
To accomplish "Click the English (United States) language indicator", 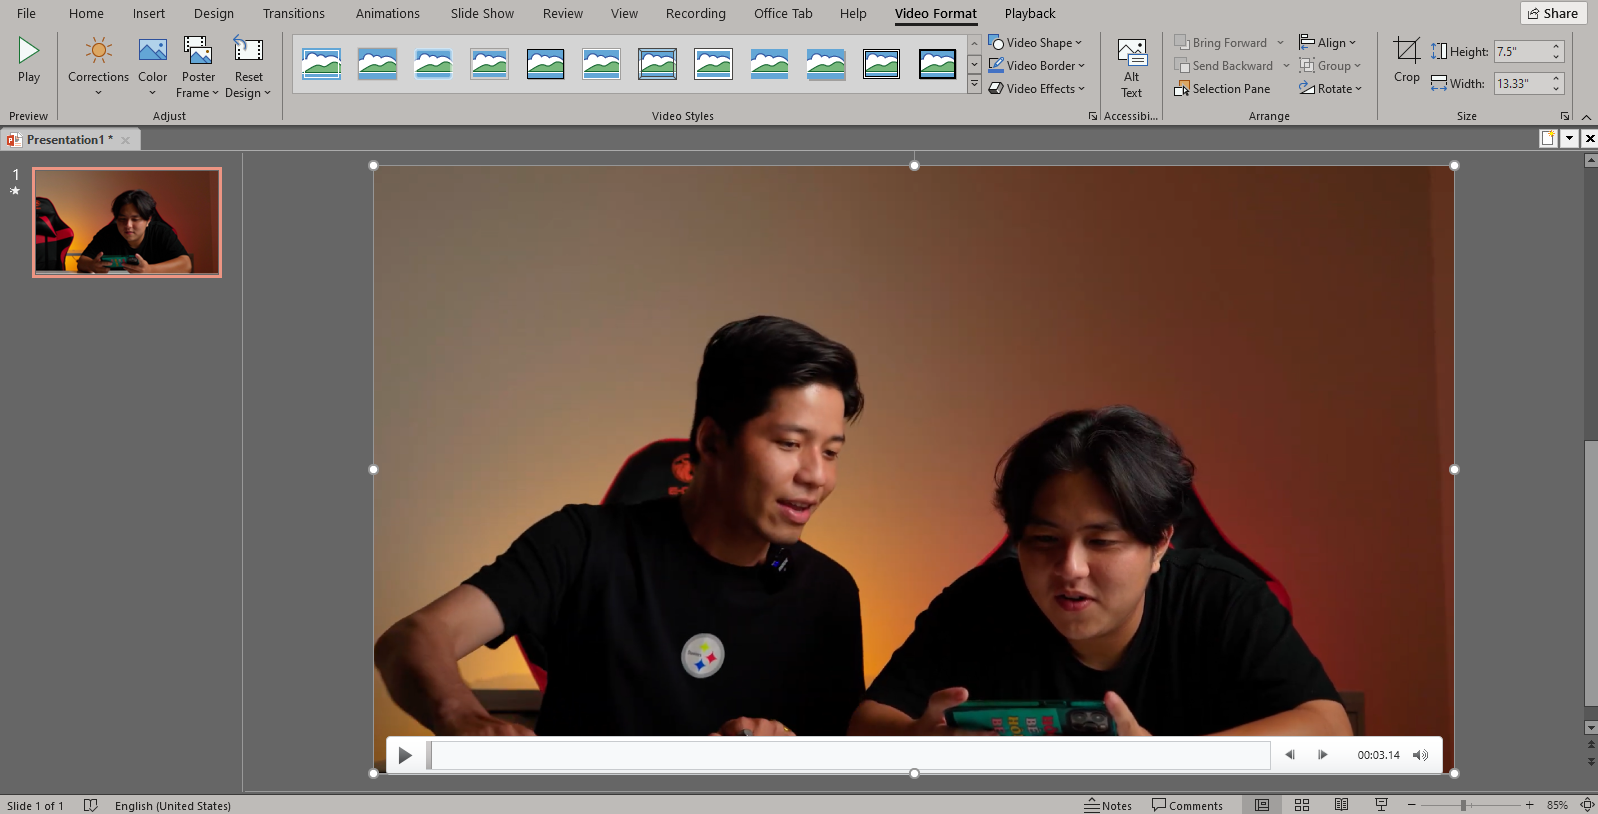I will [x=173, y=806].
